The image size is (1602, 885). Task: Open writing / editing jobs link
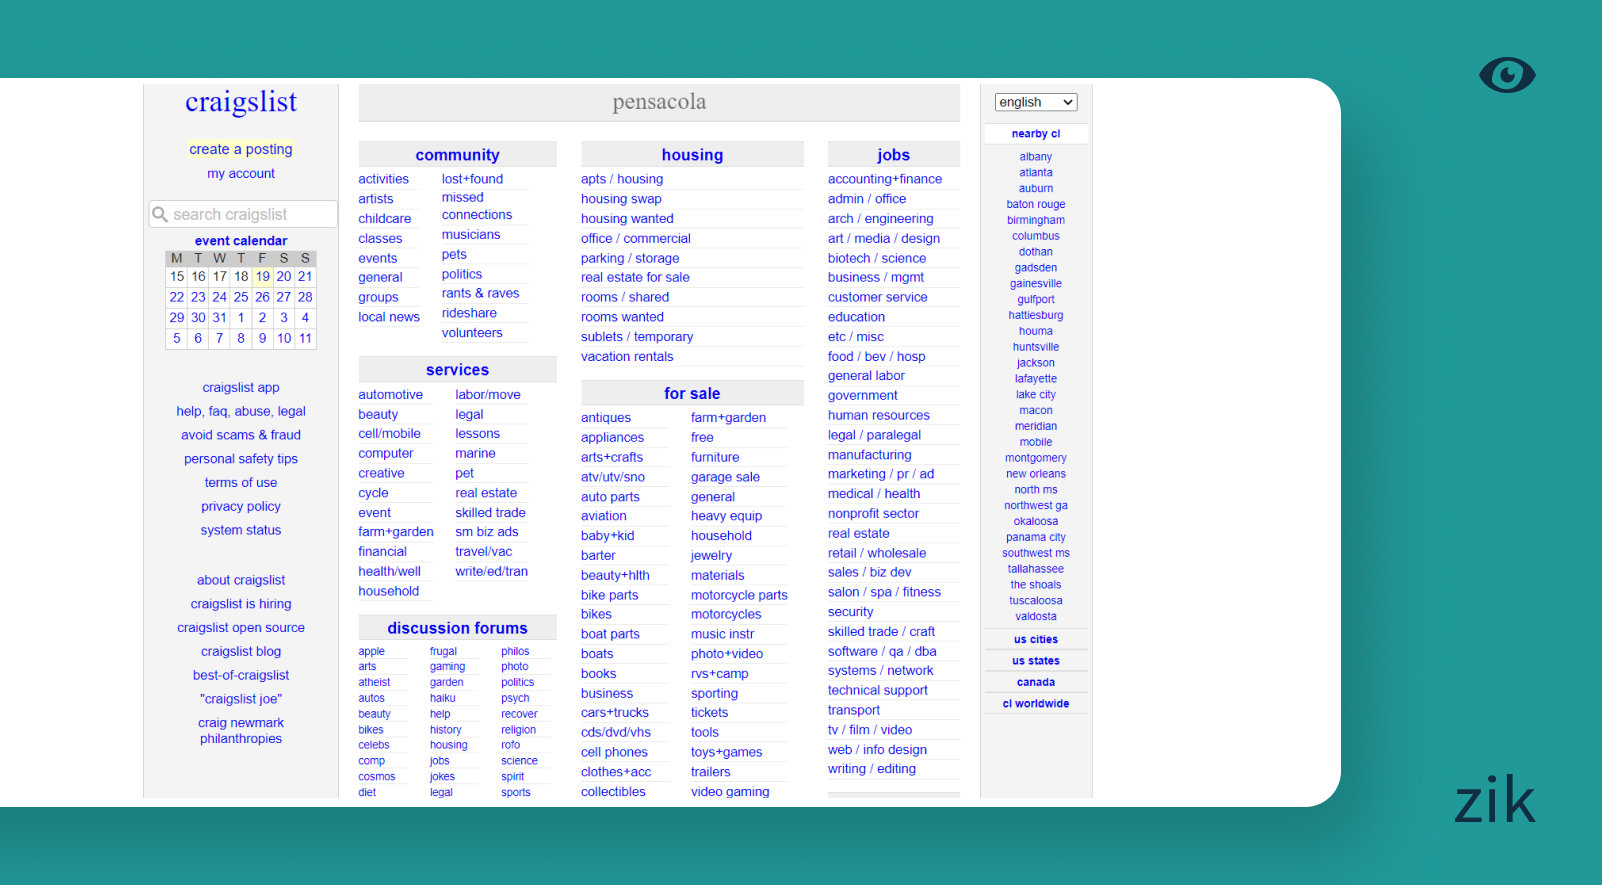click(x=872, y=769)
